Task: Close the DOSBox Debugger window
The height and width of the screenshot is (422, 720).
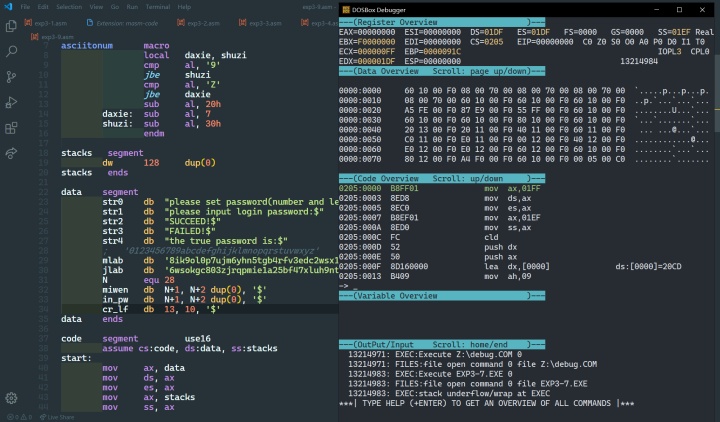Action: (703, 10)
